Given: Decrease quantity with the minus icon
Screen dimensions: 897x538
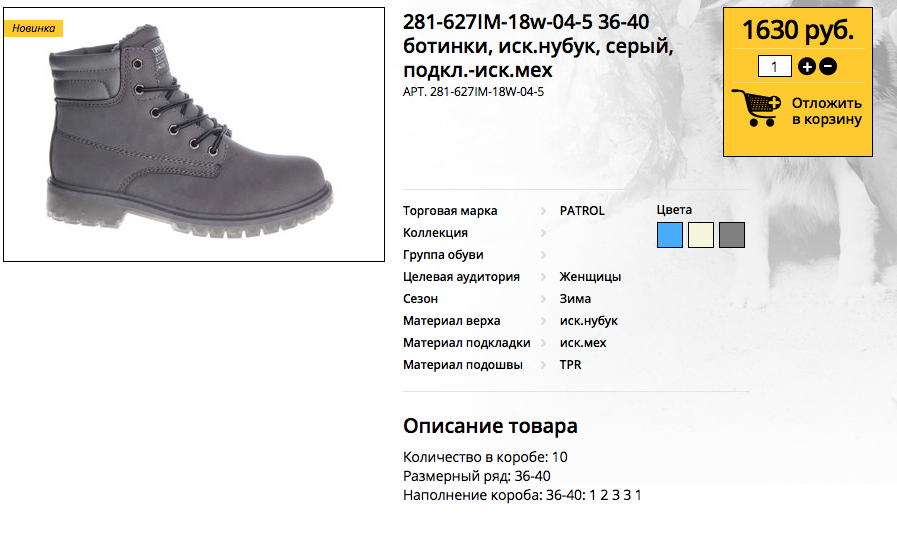Looking at the screenshot, I should (828, 66).
